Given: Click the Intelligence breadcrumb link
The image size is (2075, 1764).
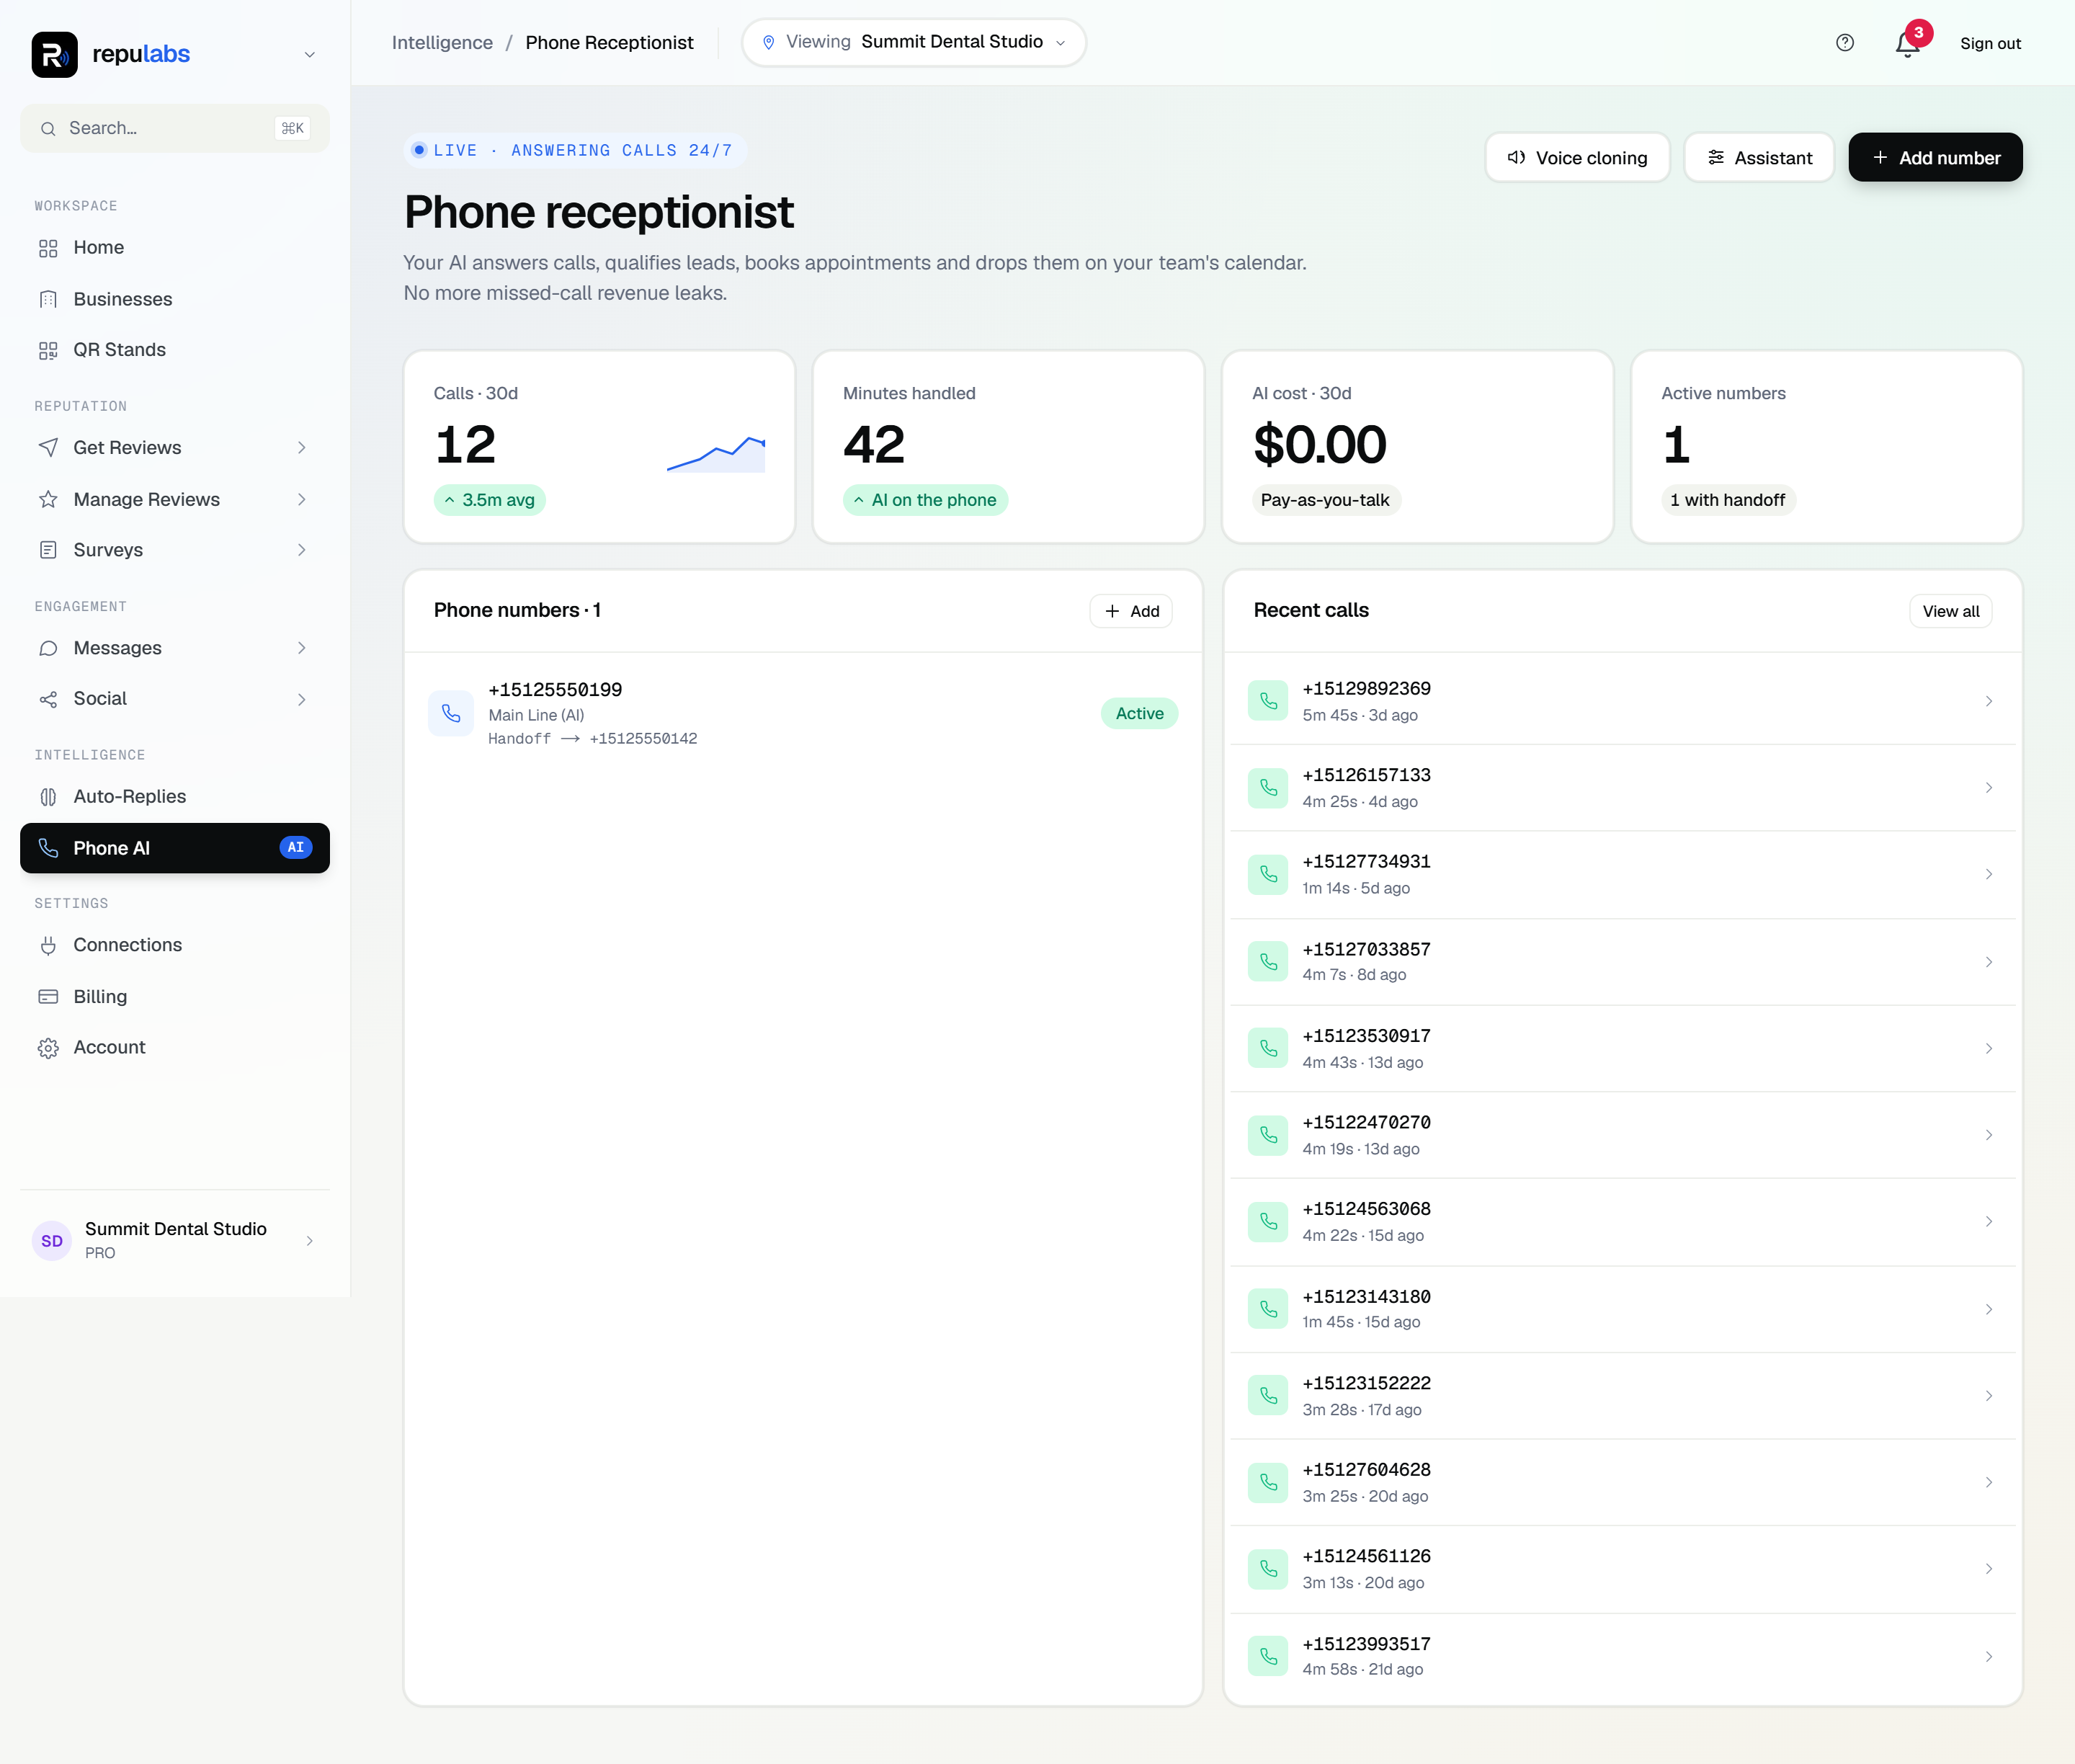Looking at the screenshot, I should pyautogui.click(x=442, y=43).
